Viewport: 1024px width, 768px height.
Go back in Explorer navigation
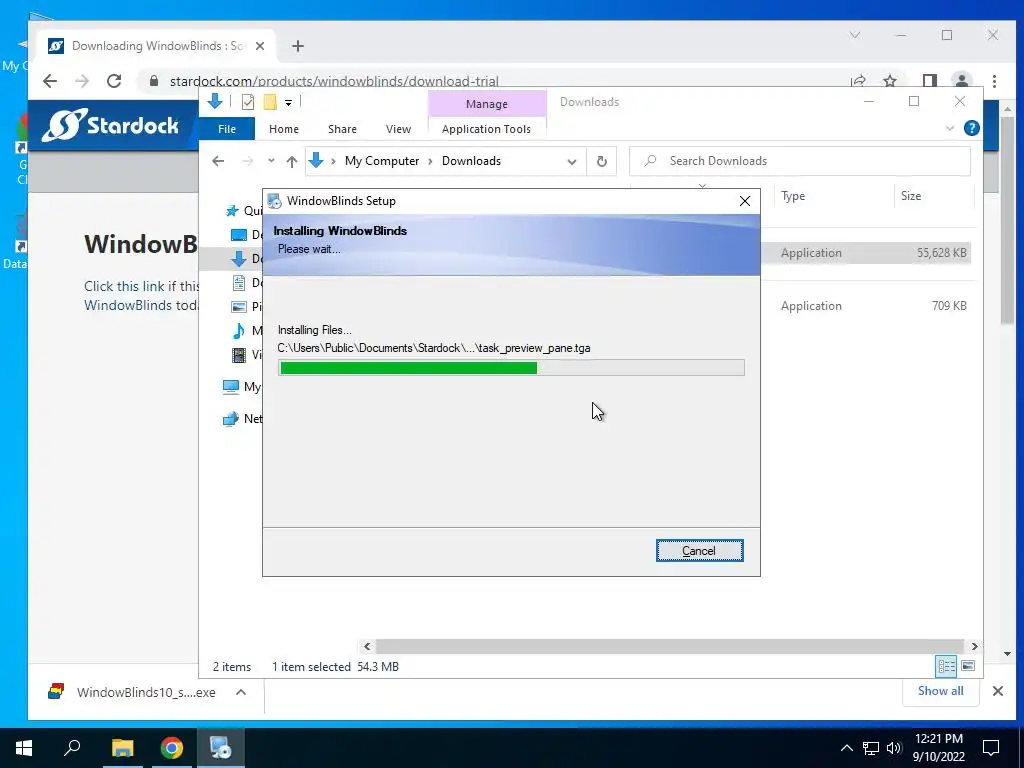pos(218,161)
